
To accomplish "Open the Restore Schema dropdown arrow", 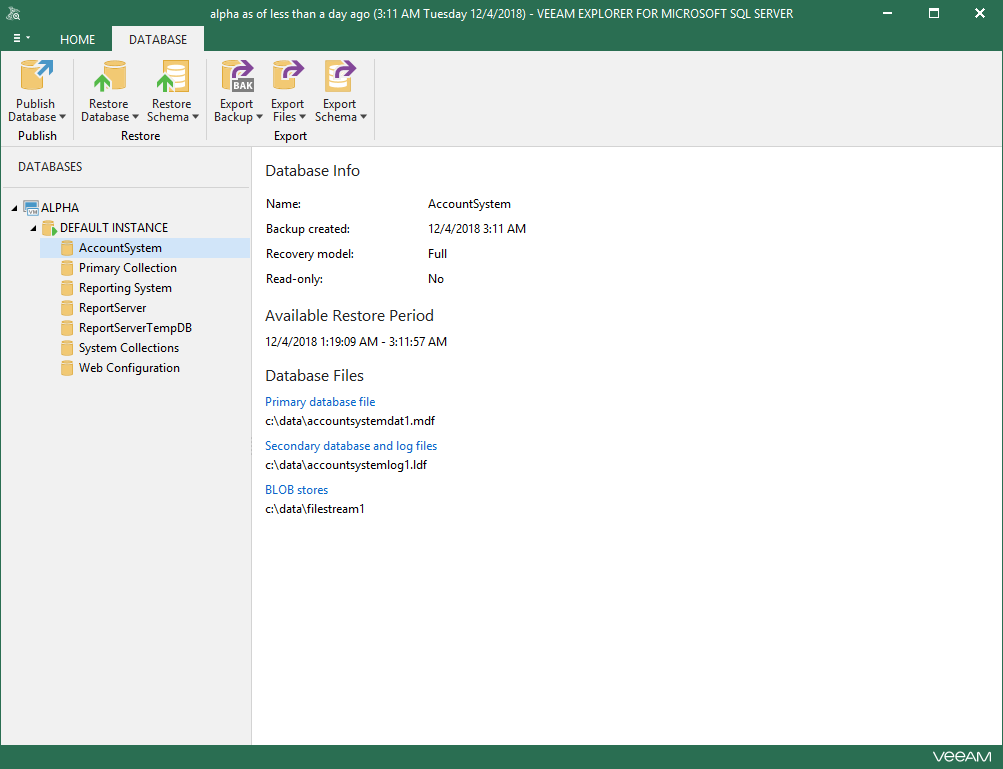I will coord(196,117).
